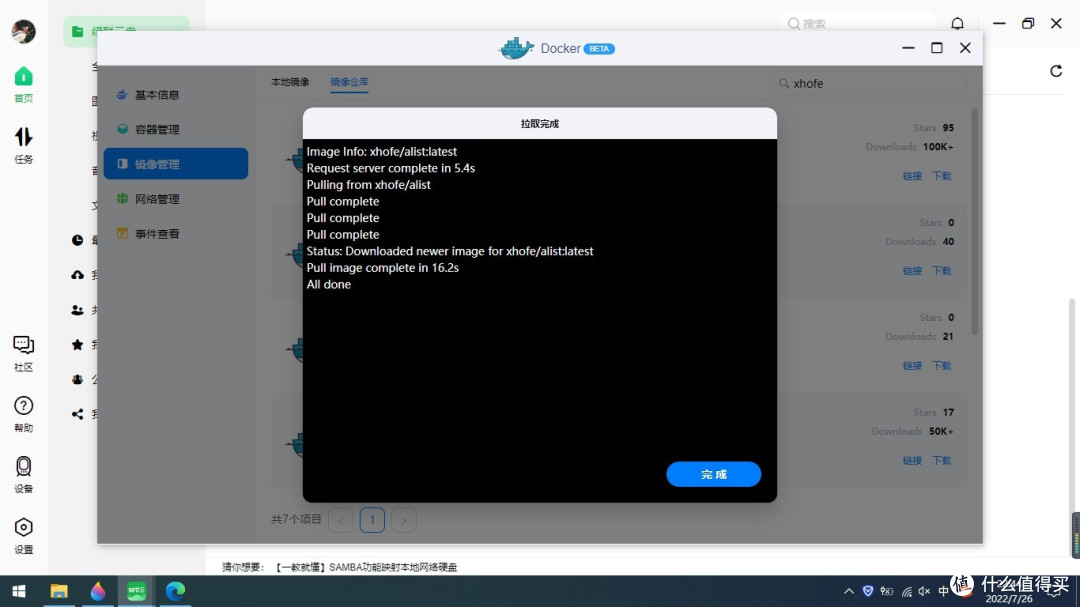Viewport: 1080px width, 607px height.
Task: Click the 下载 link for the 100K+ image
Action: tap(941, 175)
